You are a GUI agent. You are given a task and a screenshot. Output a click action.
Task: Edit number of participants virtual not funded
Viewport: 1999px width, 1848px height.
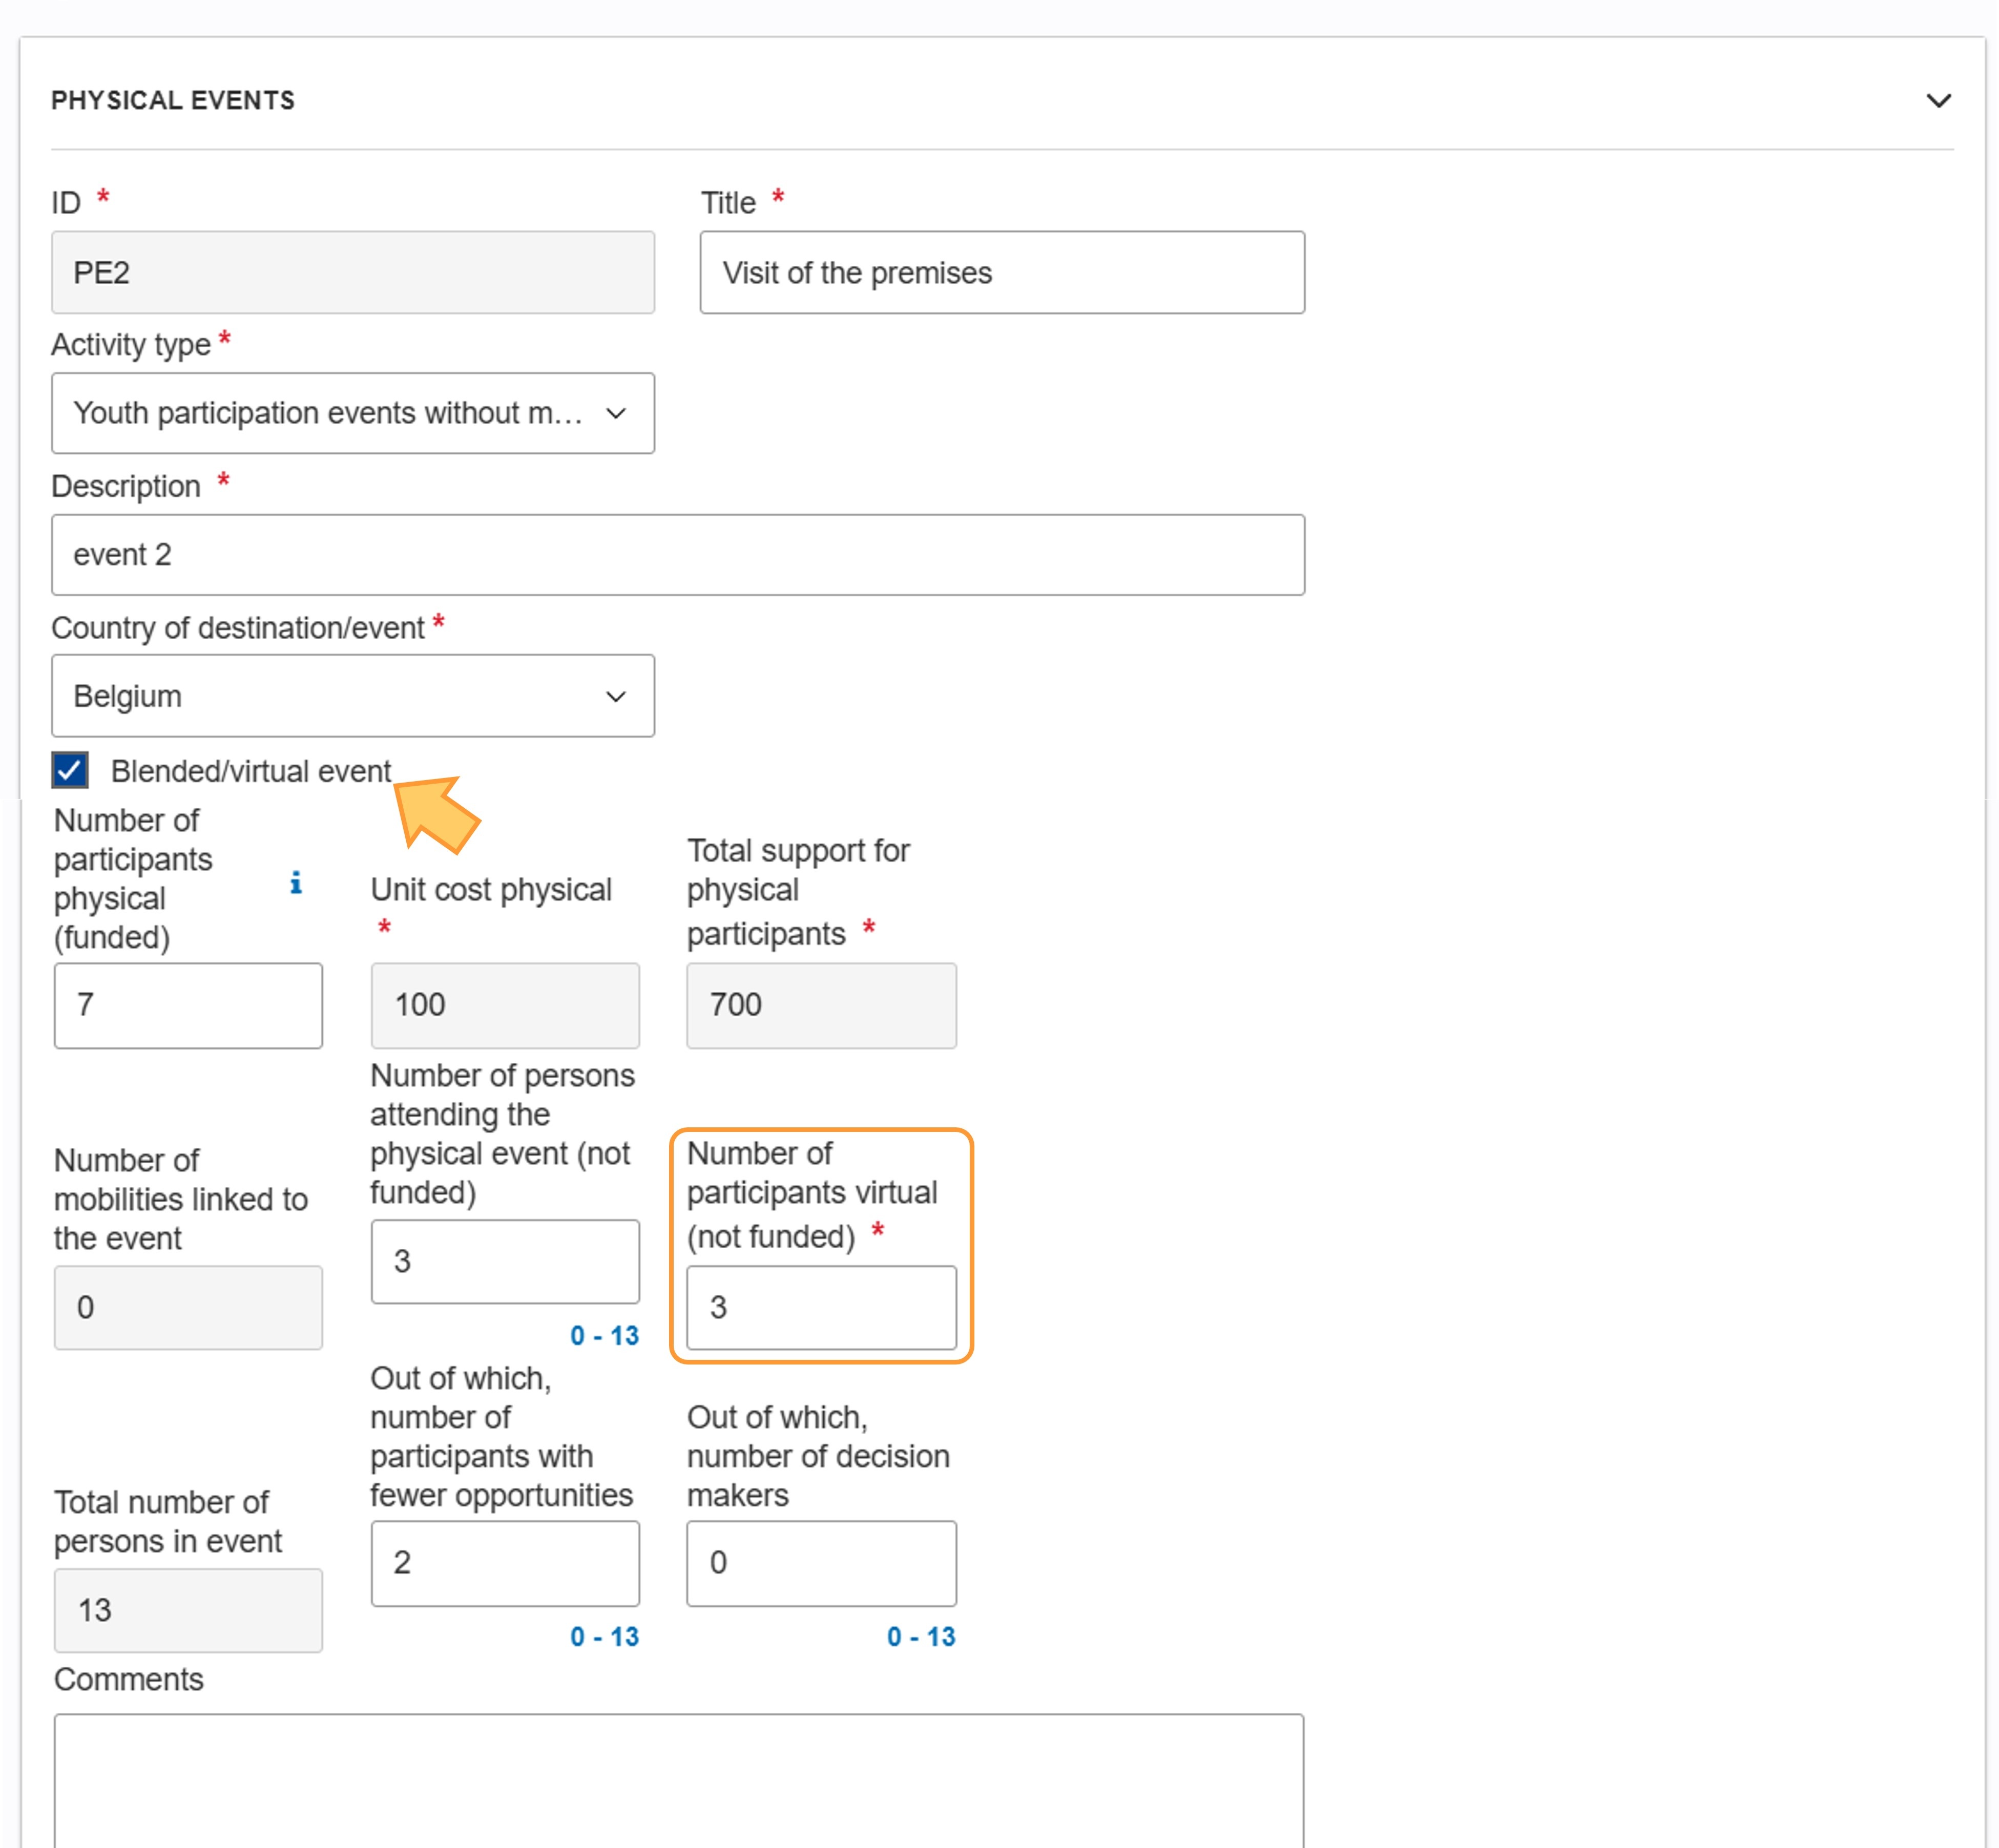821,1307
